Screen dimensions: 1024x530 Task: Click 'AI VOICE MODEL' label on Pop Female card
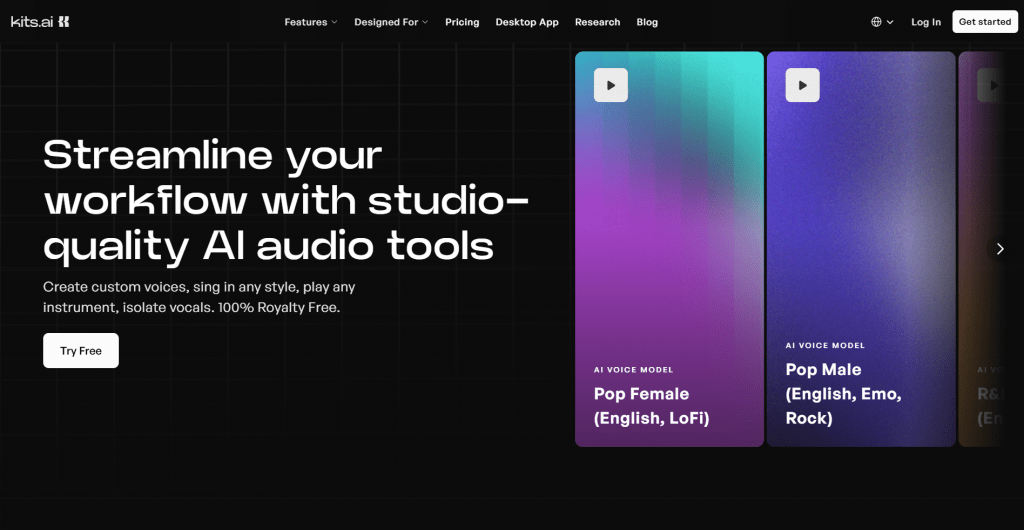coord(633,369)
